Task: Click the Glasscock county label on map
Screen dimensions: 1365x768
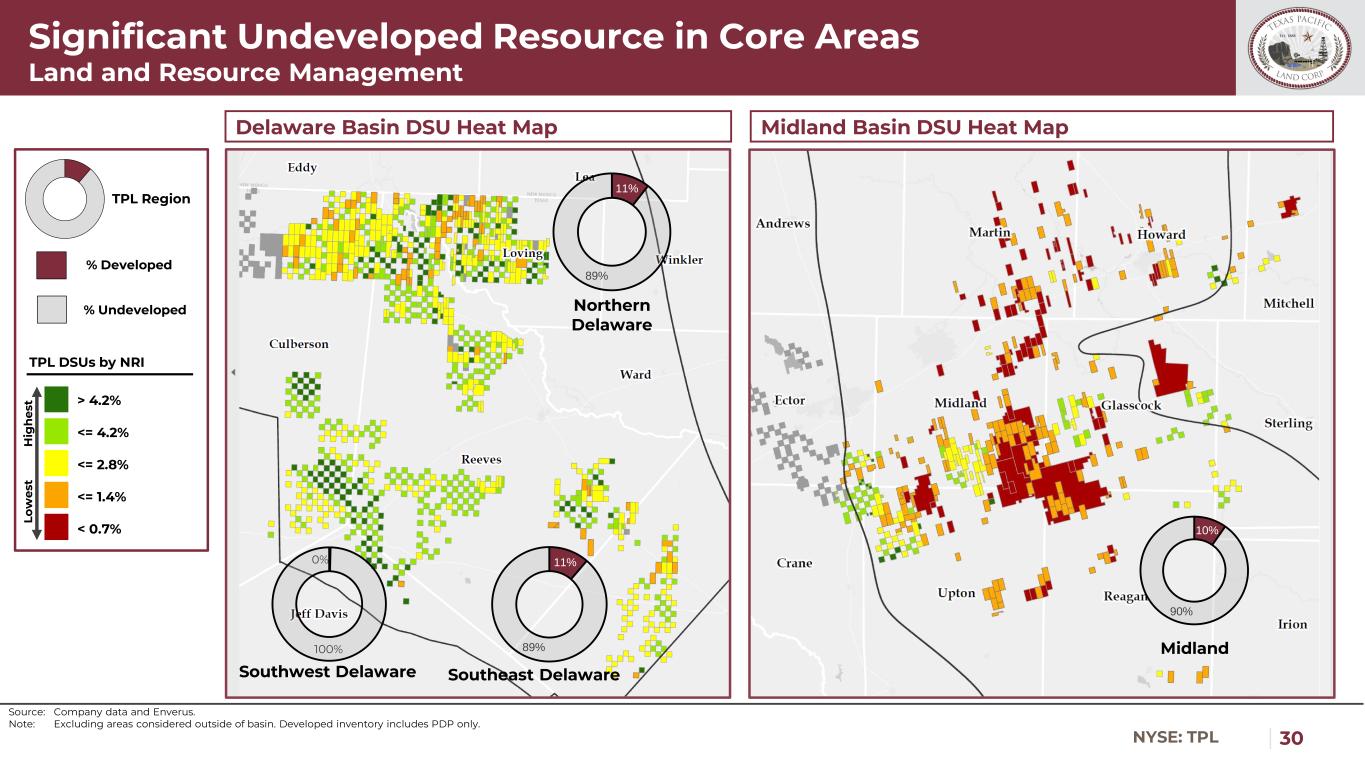Action: 1131,405
